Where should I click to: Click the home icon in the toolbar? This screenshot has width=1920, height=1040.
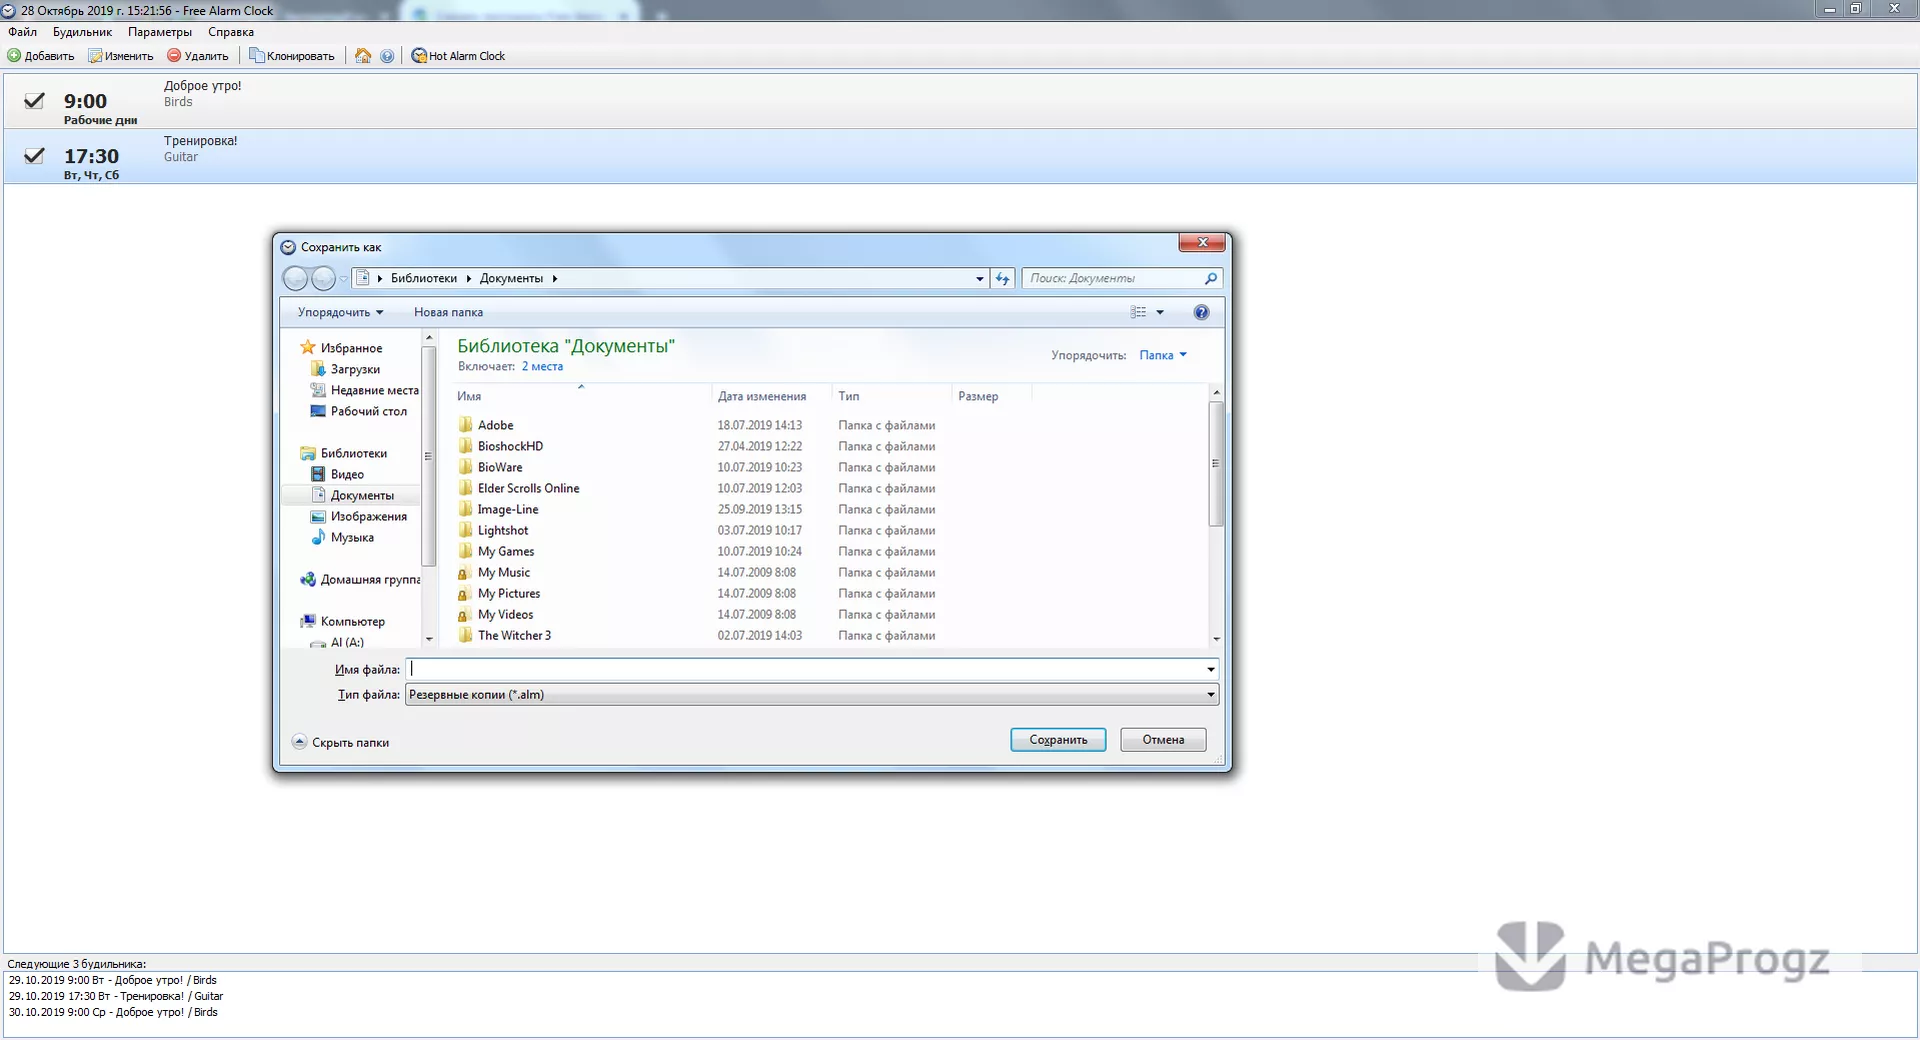[x=363, y=56]
